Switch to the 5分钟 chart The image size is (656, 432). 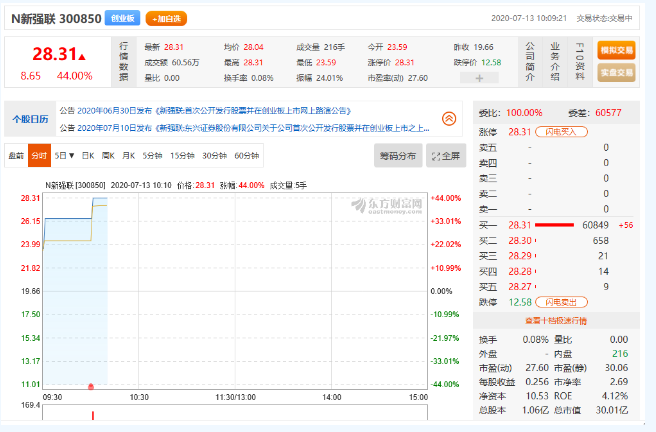point(152,156)
